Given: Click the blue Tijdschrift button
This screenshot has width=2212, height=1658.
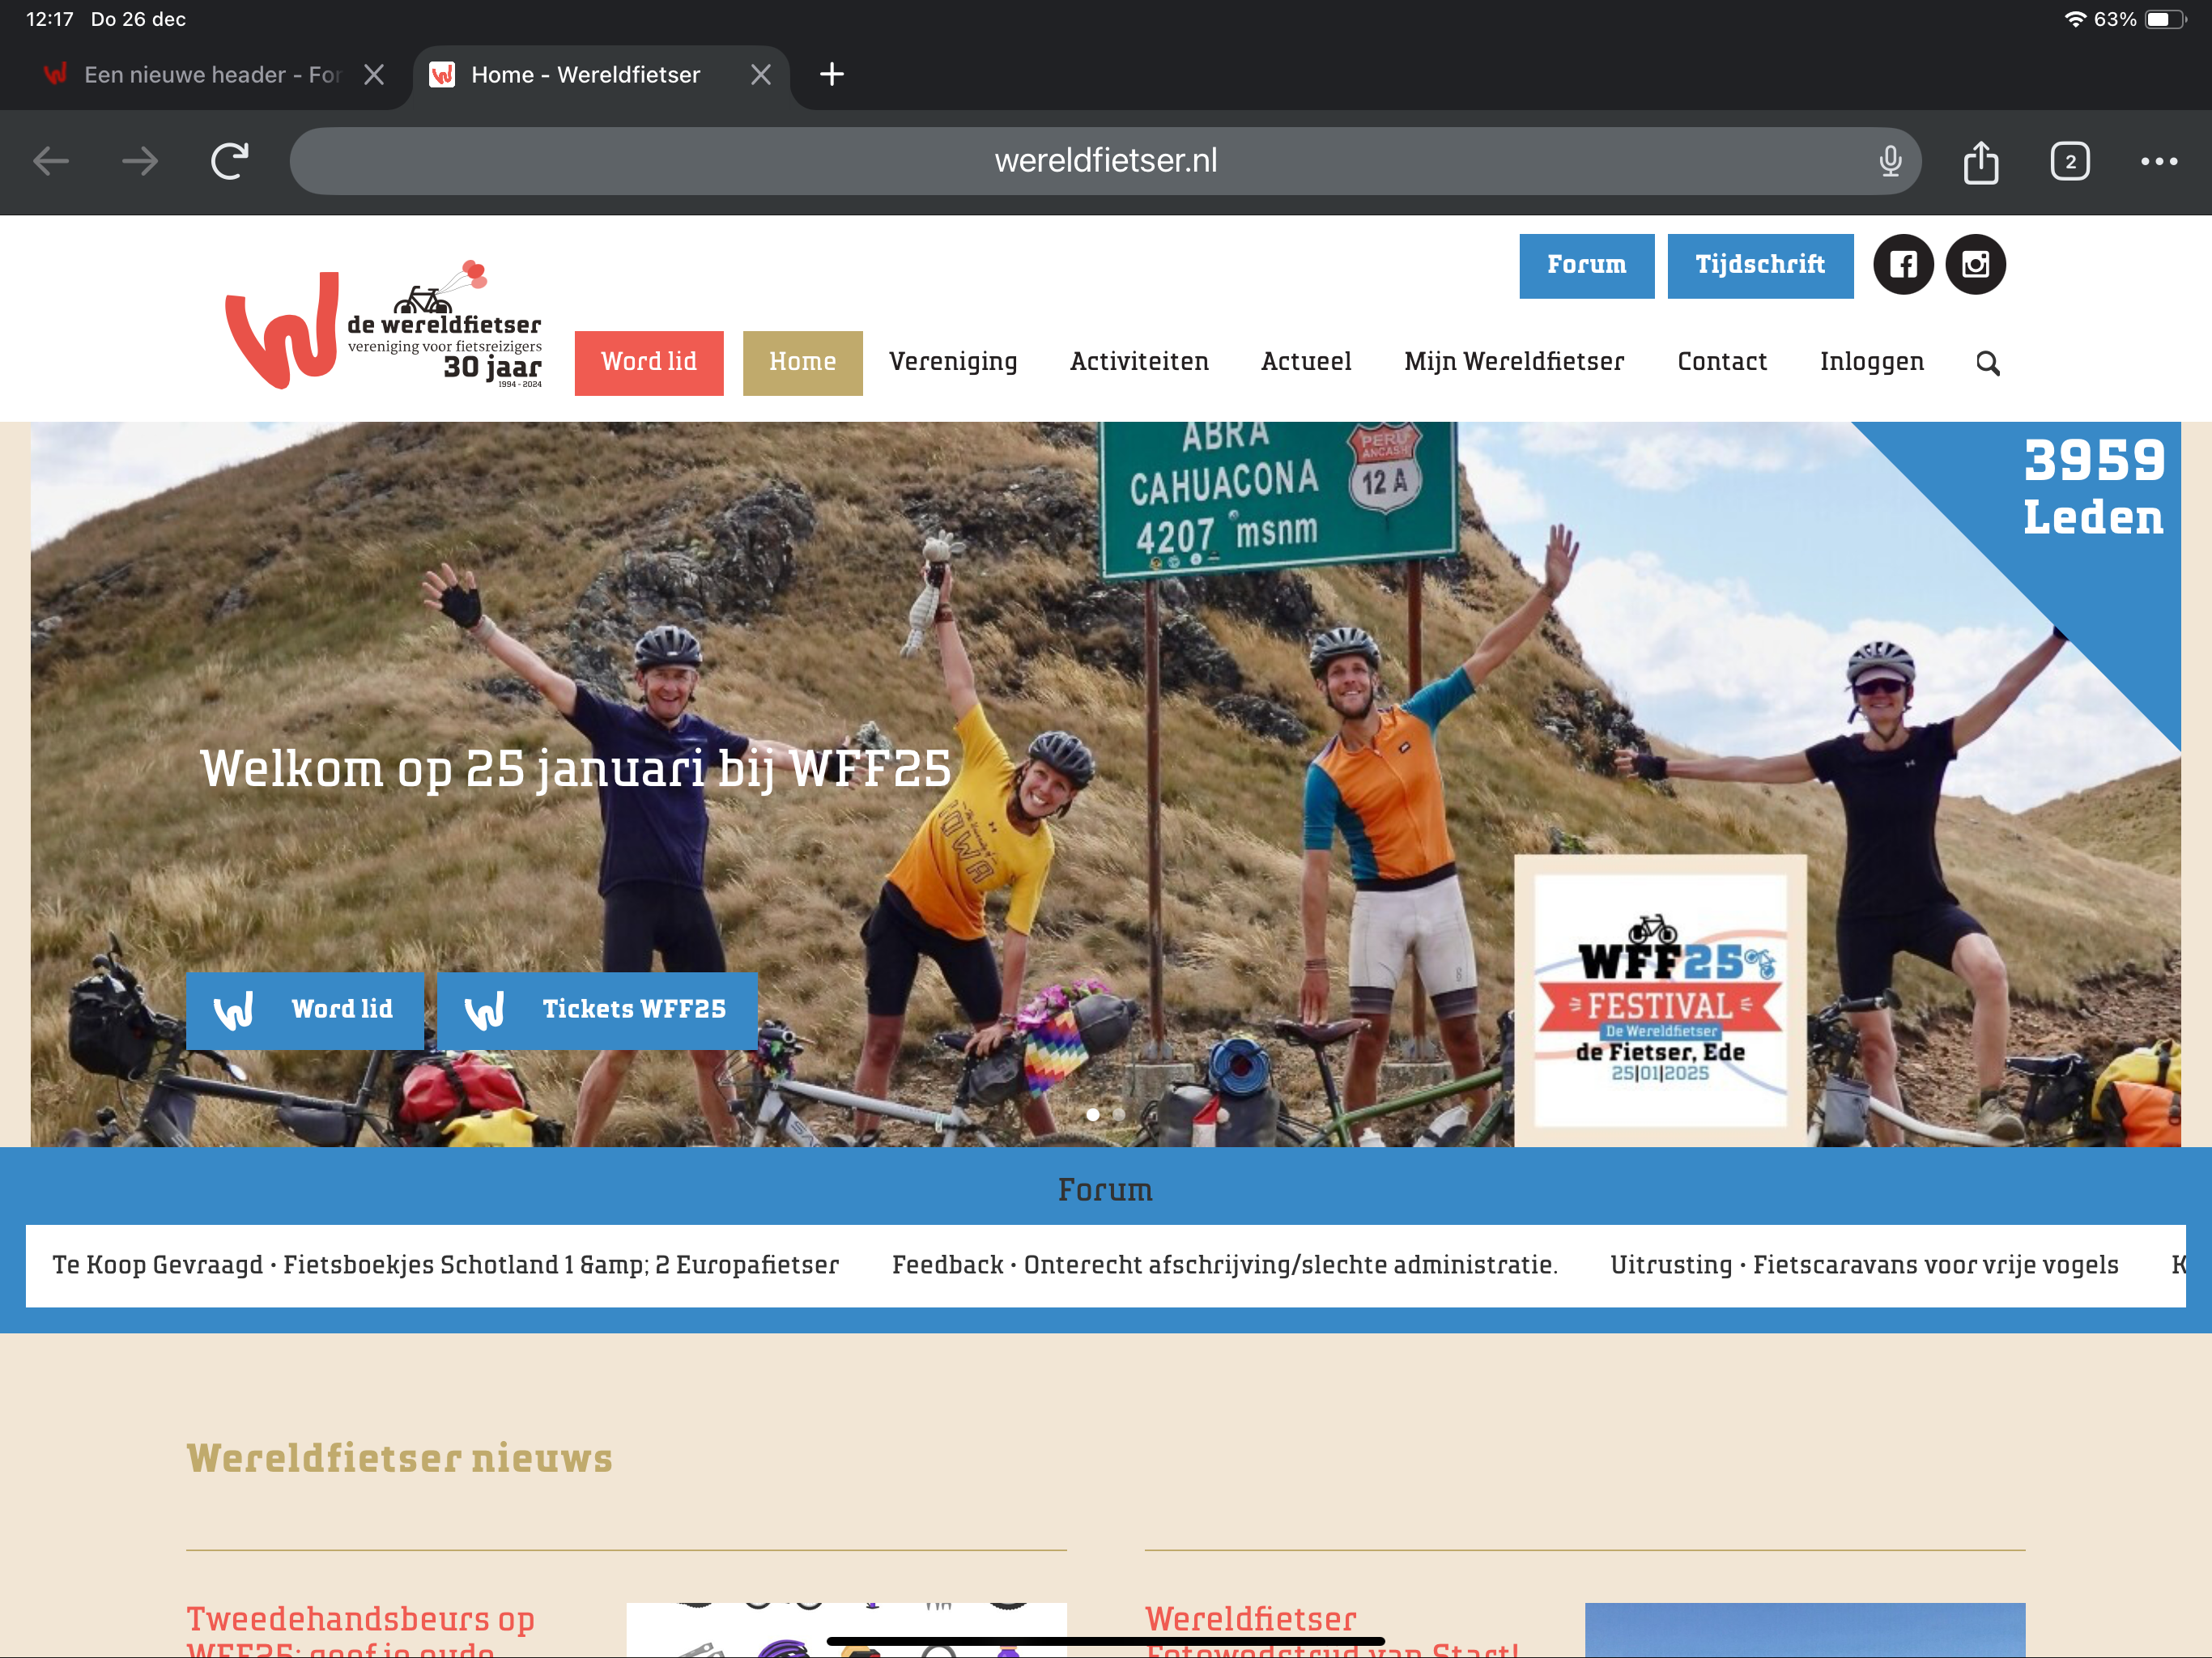Looking at the screenshot, I should [1759, 265].
